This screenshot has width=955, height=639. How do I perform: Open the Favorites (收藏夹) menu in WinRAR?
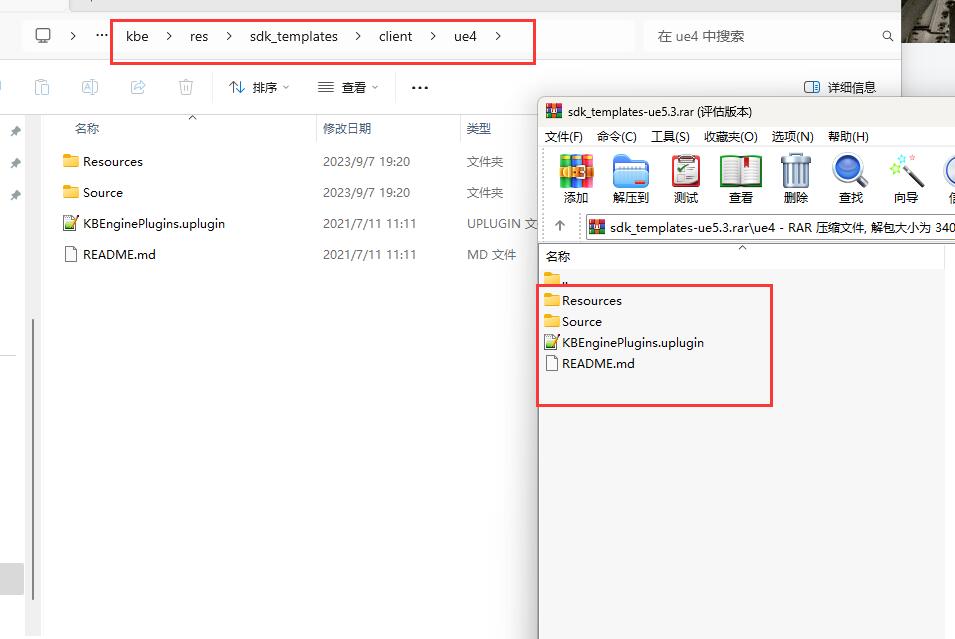point(731,136)
